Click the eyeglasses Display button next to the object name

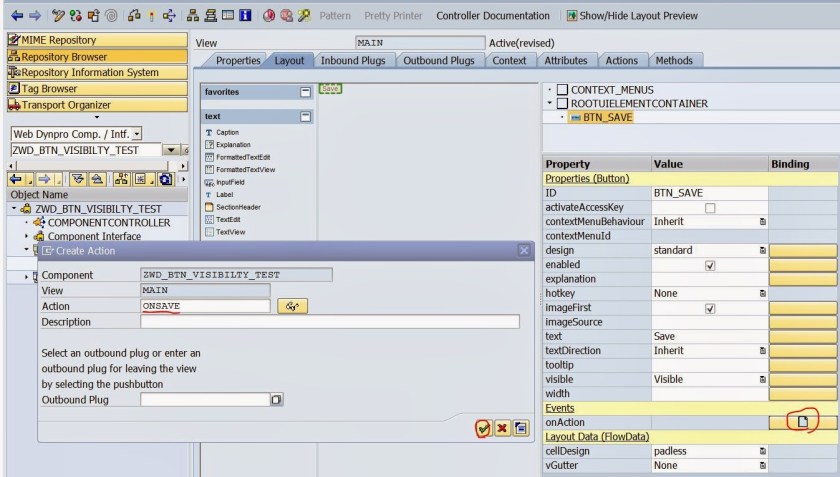pos(185,150)
